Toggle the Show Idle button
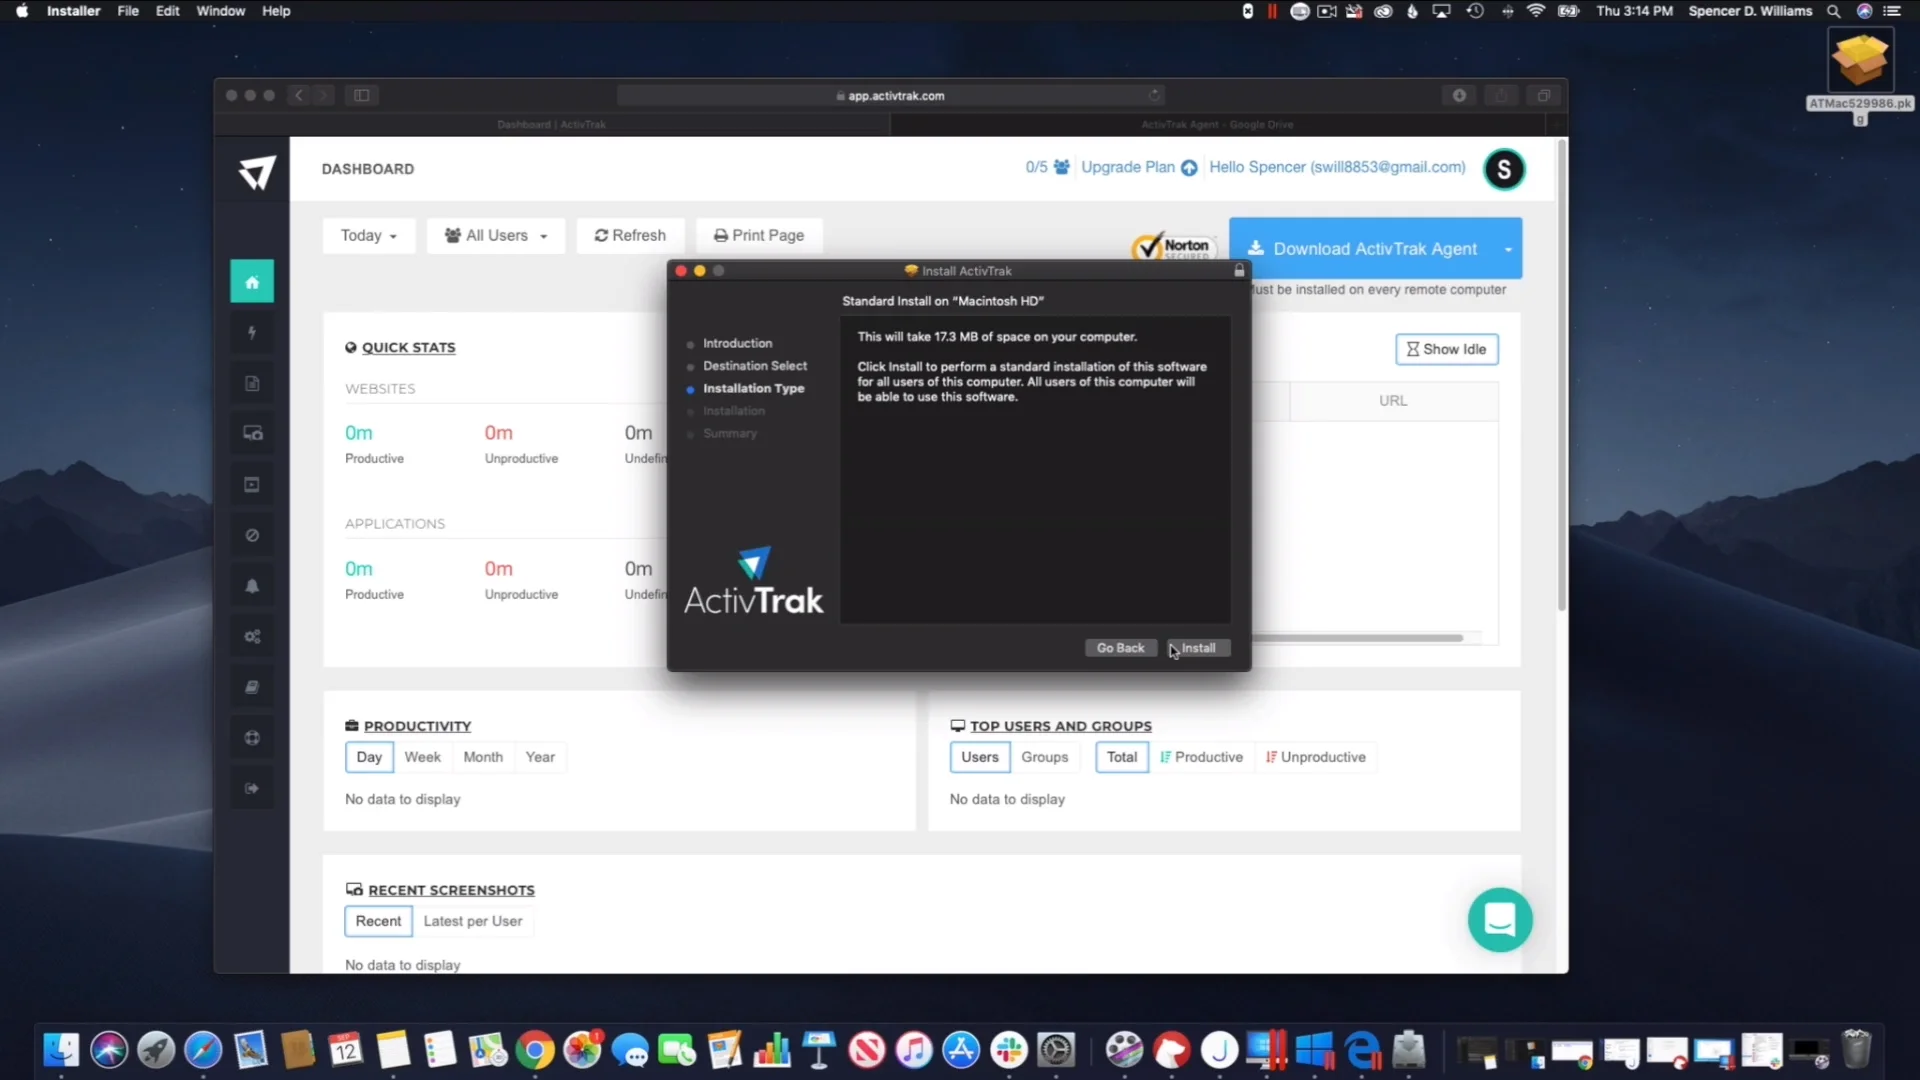 1446,349
